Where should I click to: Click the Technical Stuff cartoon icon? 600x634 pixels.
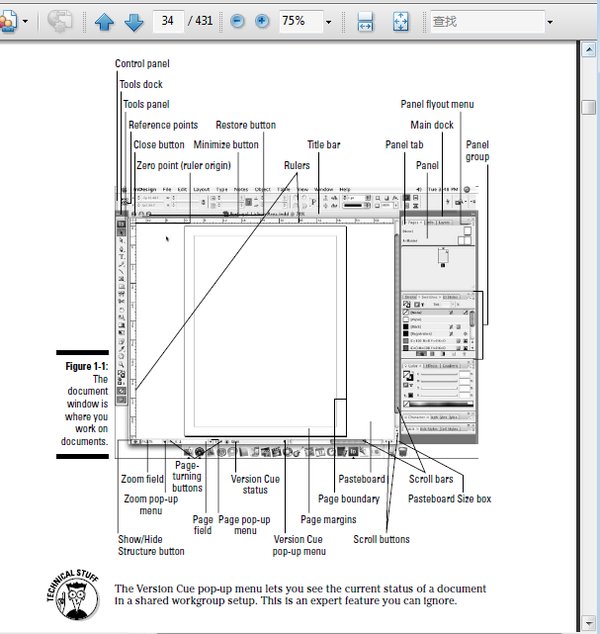(x=74, y=596)
